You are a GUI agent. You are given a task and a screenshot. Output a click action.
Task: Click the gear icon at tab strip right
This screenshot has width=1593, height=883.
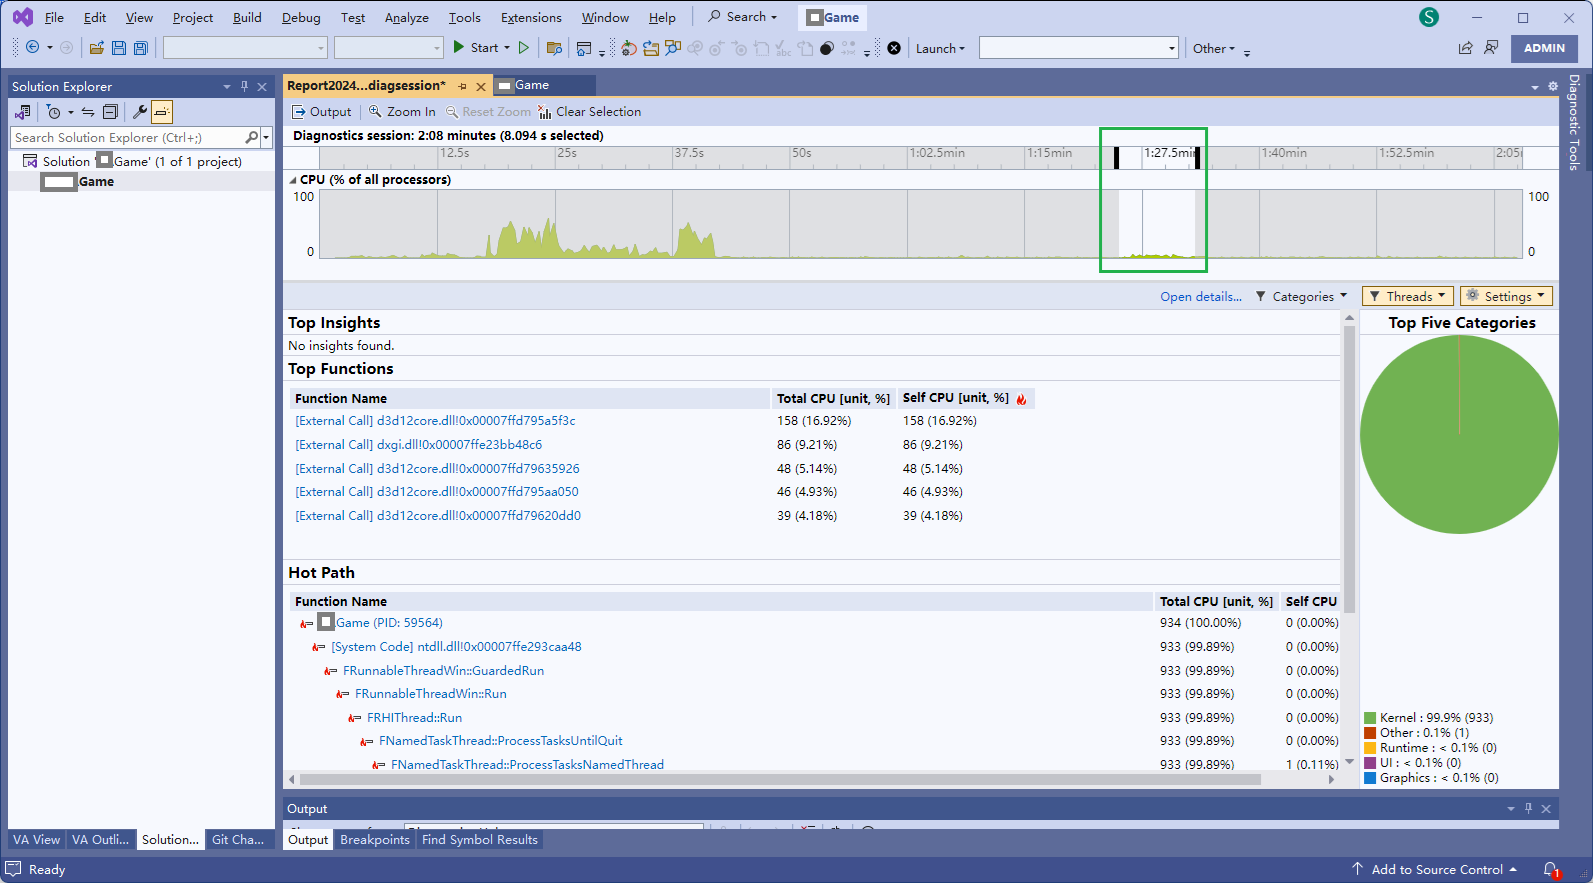(x=1553, y=87)
